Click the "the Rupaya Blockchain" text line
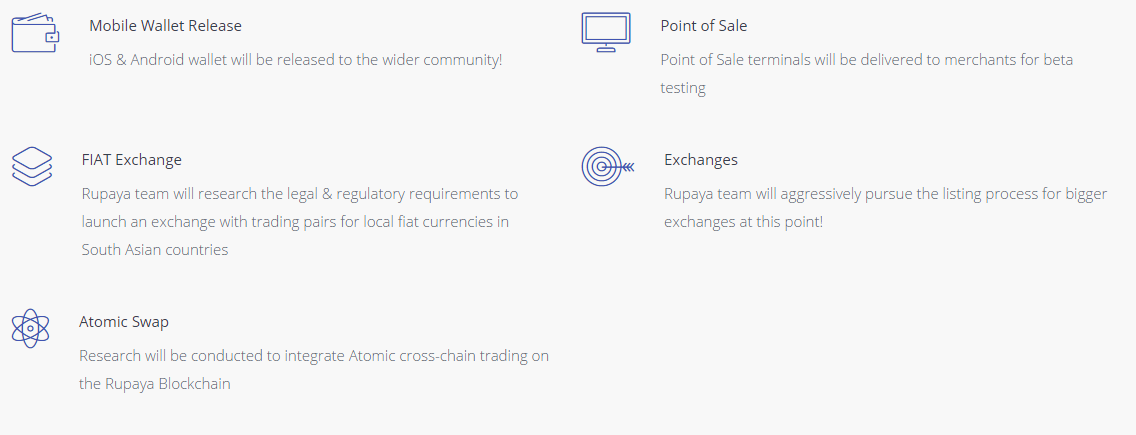Screen dimensions: 1136x435 click(155, 383)
